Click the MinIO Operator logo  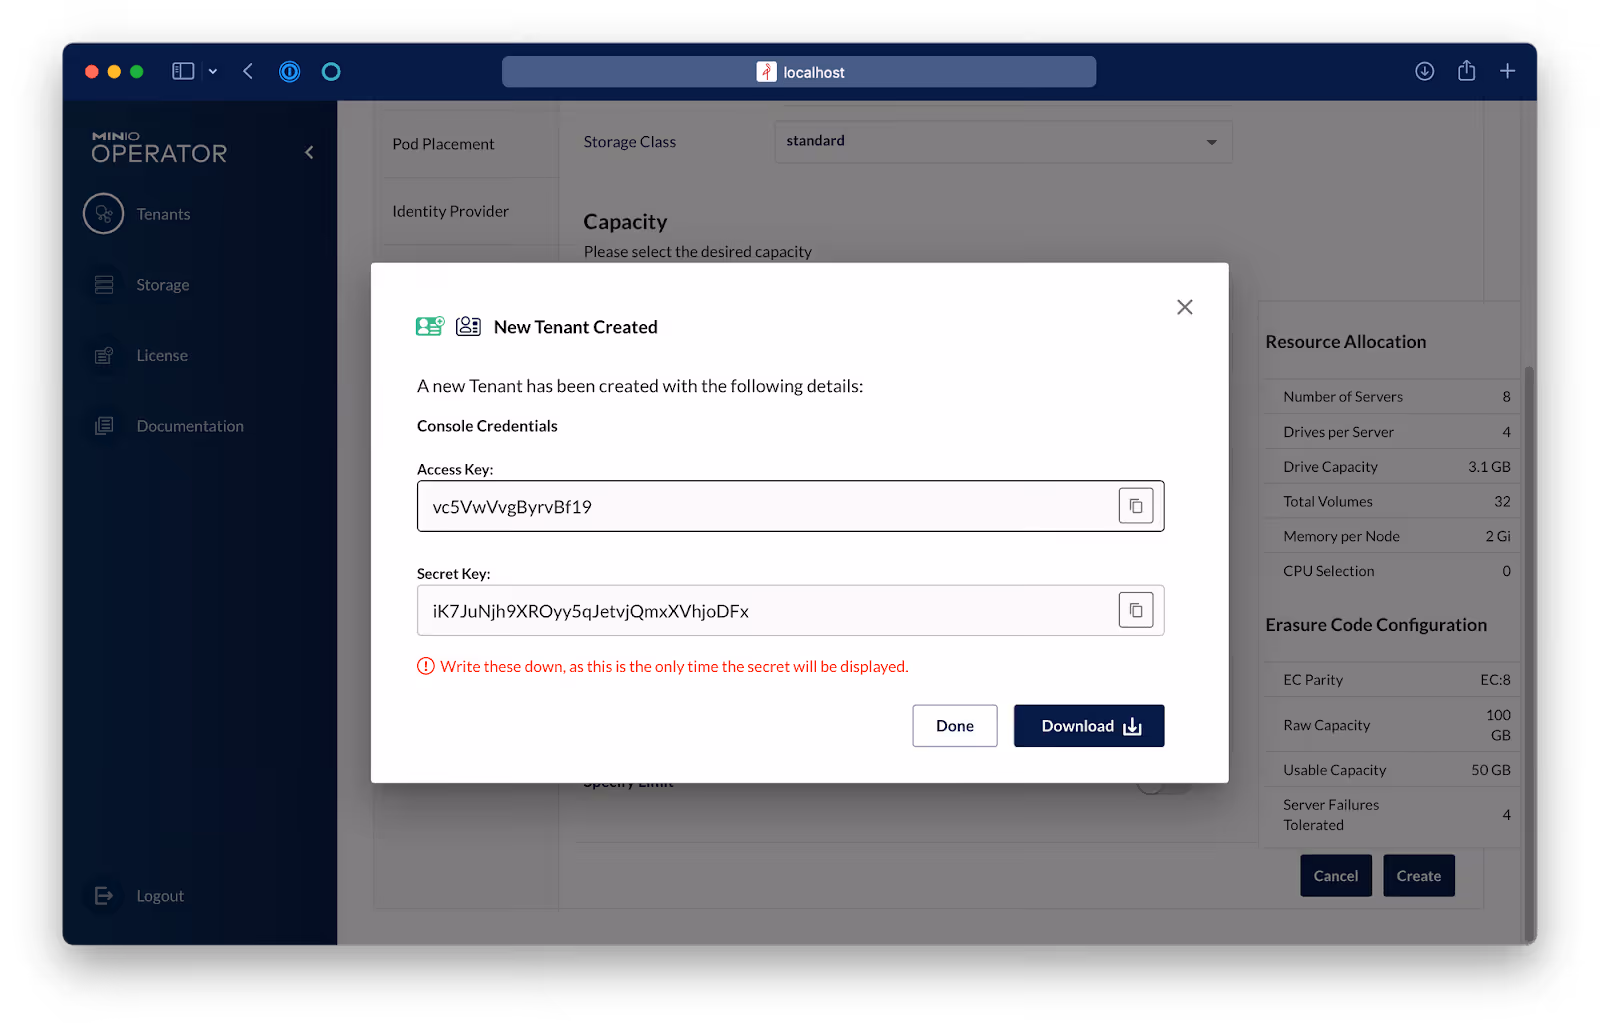click(x=159, y=148)
